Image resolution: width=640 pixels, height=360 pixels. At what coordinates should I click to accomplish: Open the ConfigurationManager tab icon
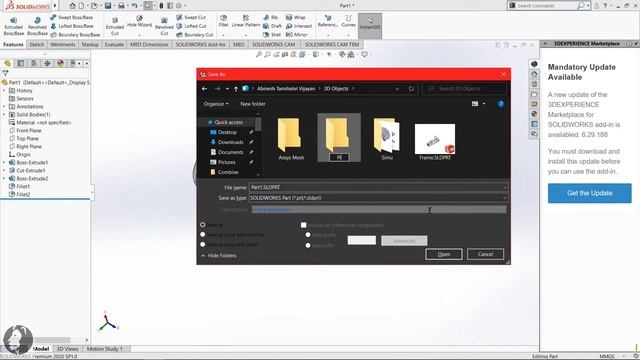pos(34,63)
